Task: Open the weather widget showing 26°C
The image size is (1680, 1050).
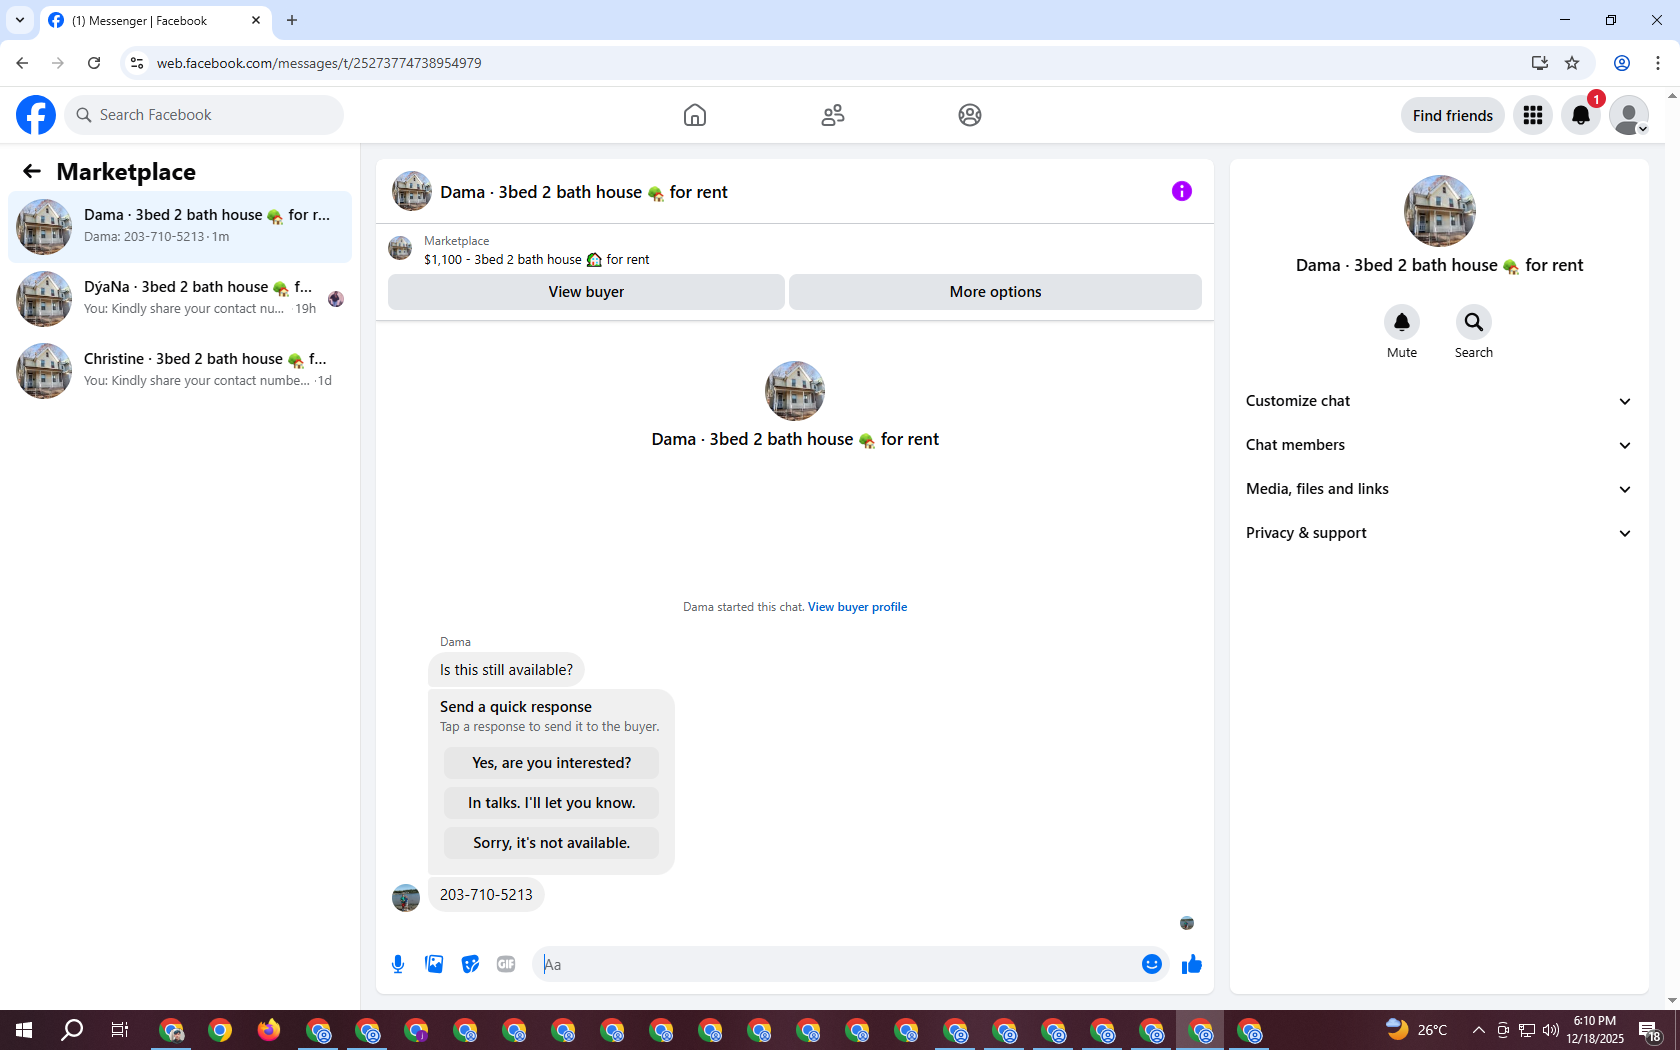Action: pyautogui.click(x=1417, y=1030)
